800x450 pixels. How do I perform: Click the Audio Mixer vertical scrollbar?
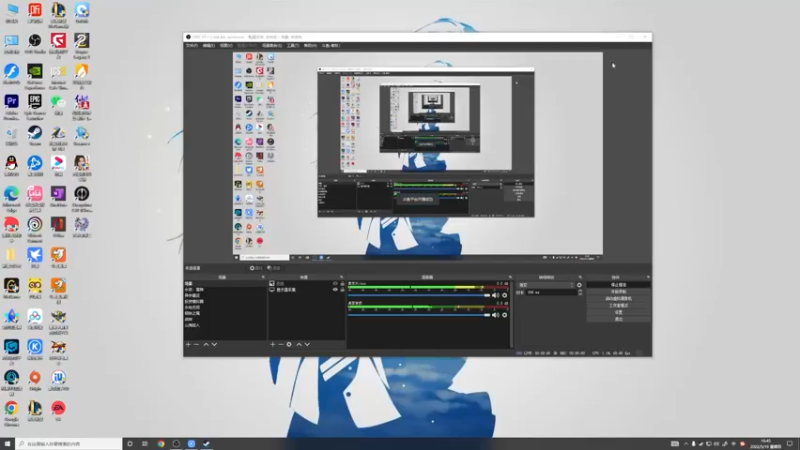(x=511, y=314)
